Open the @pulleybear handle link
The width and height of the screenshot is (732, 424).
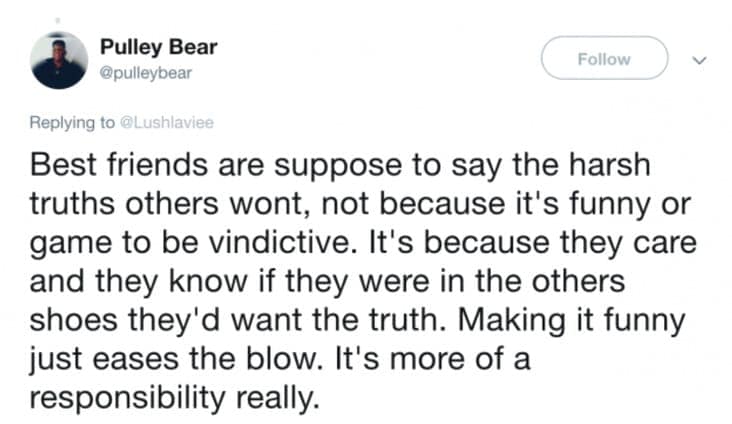tap(146, 73)
